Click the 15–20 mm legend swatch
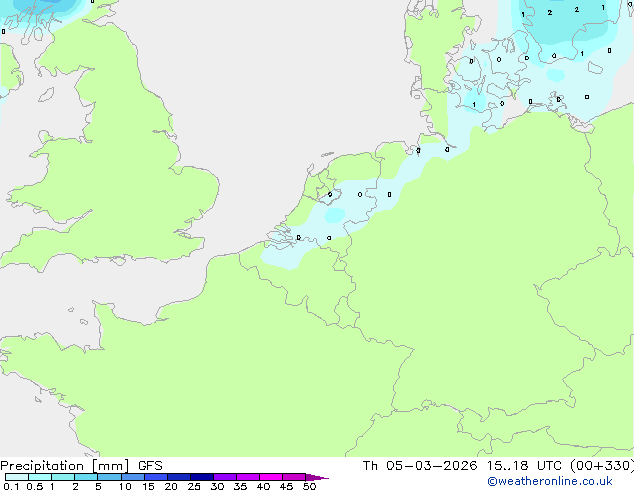 pyautogui.click(x=156, y=477)
